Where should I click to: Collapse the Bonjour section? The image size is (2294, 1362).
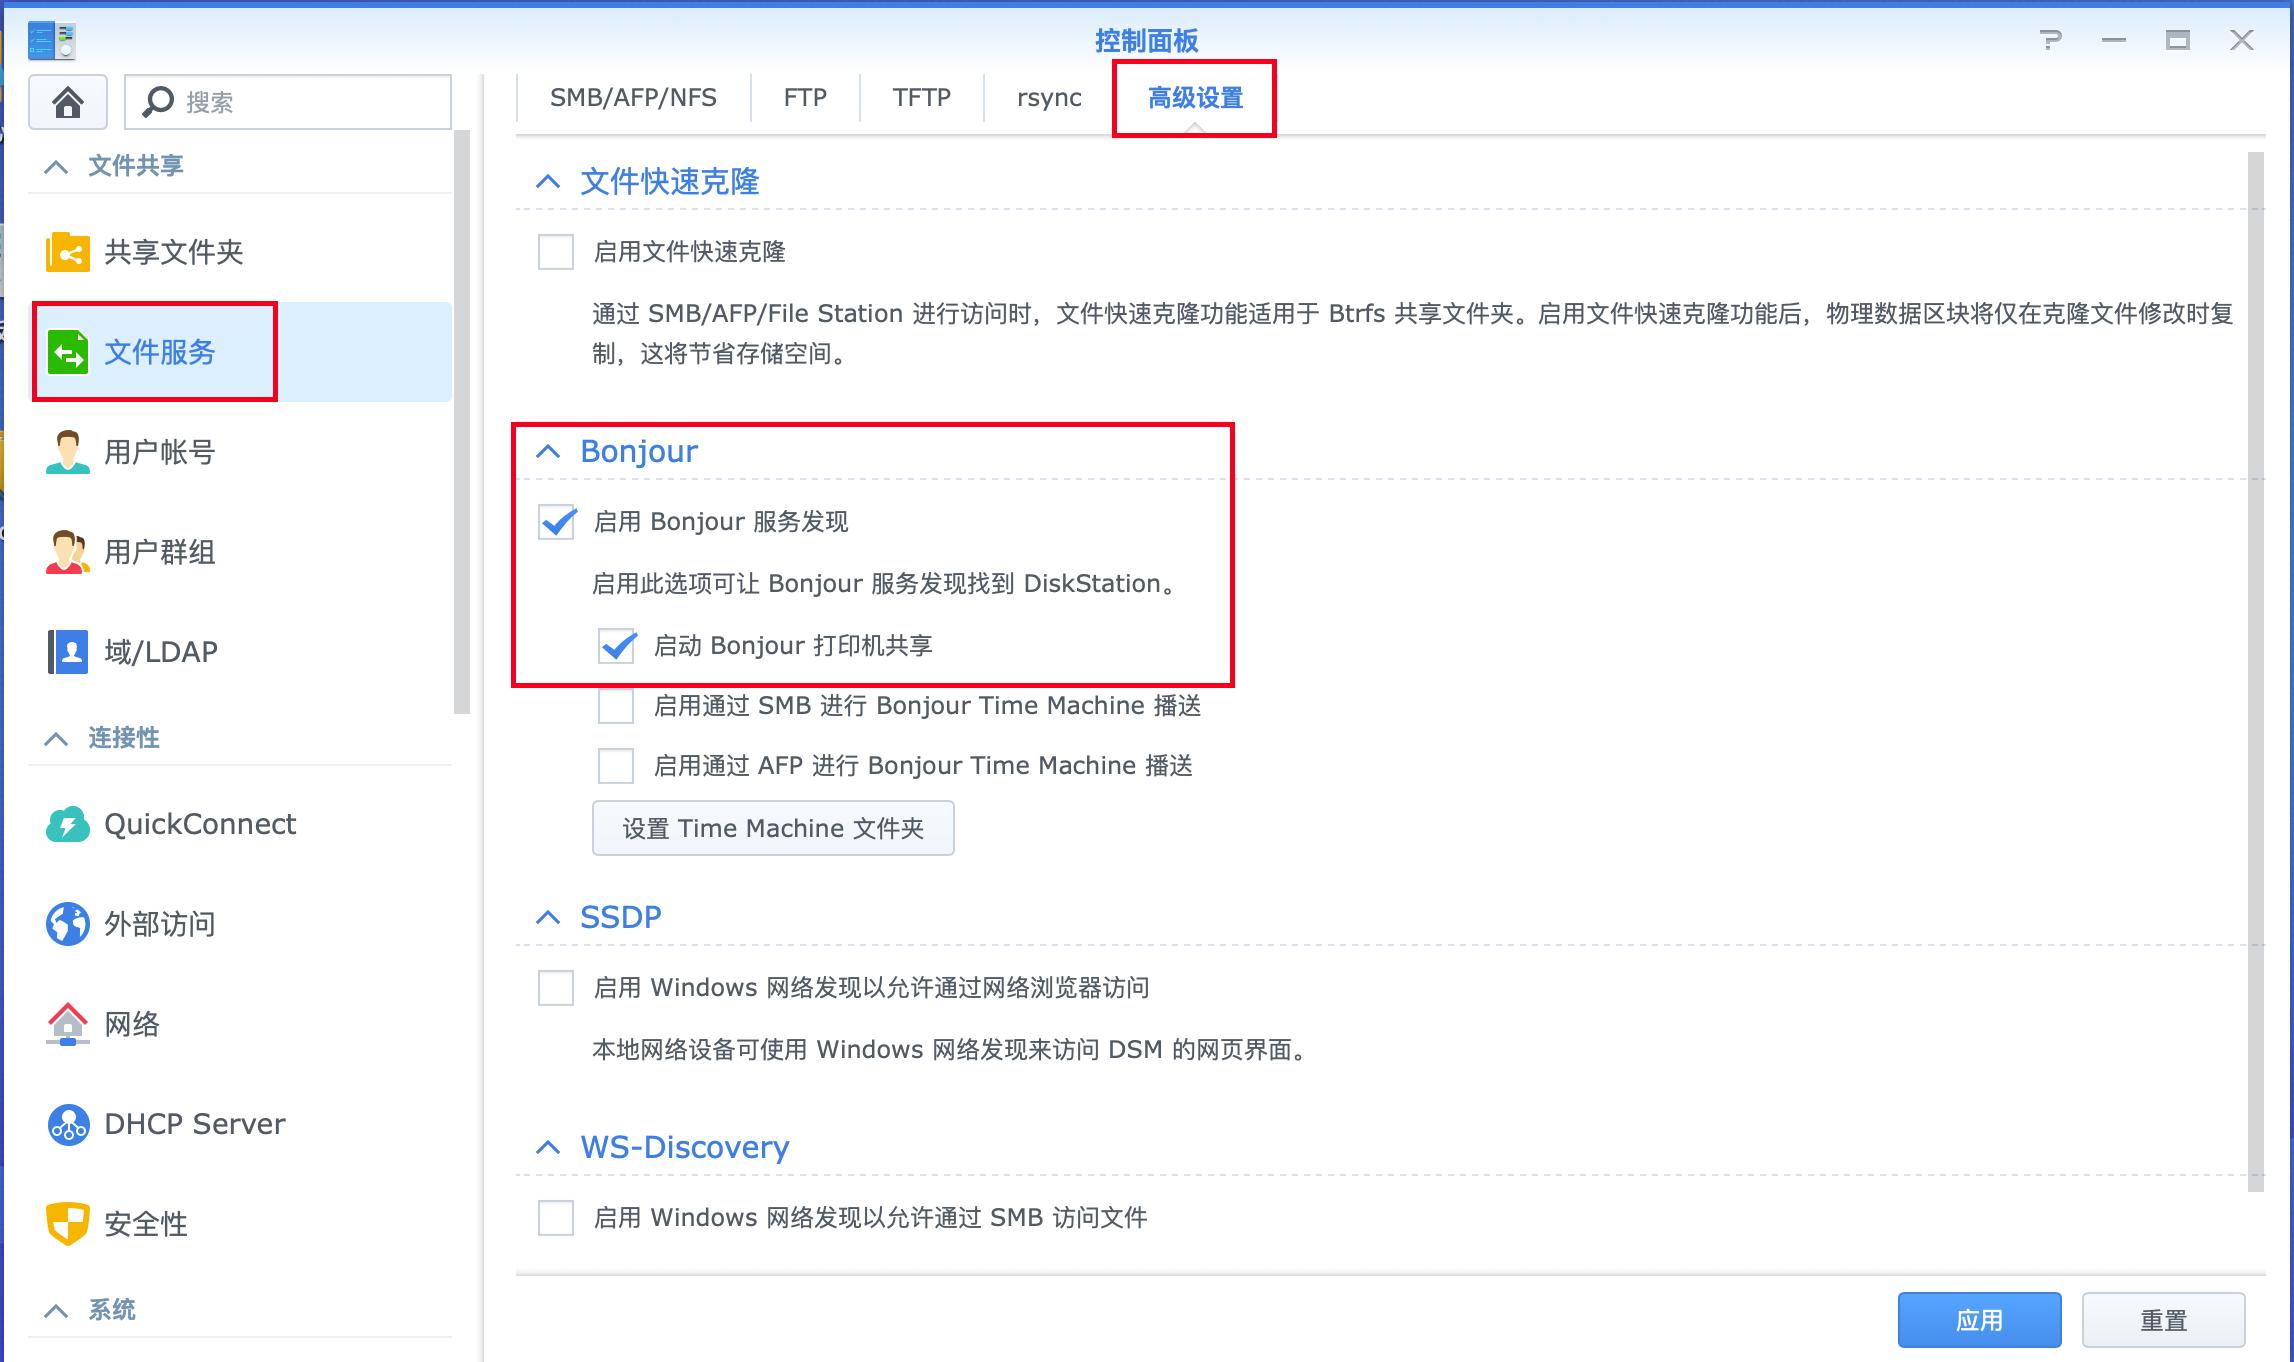548,451
